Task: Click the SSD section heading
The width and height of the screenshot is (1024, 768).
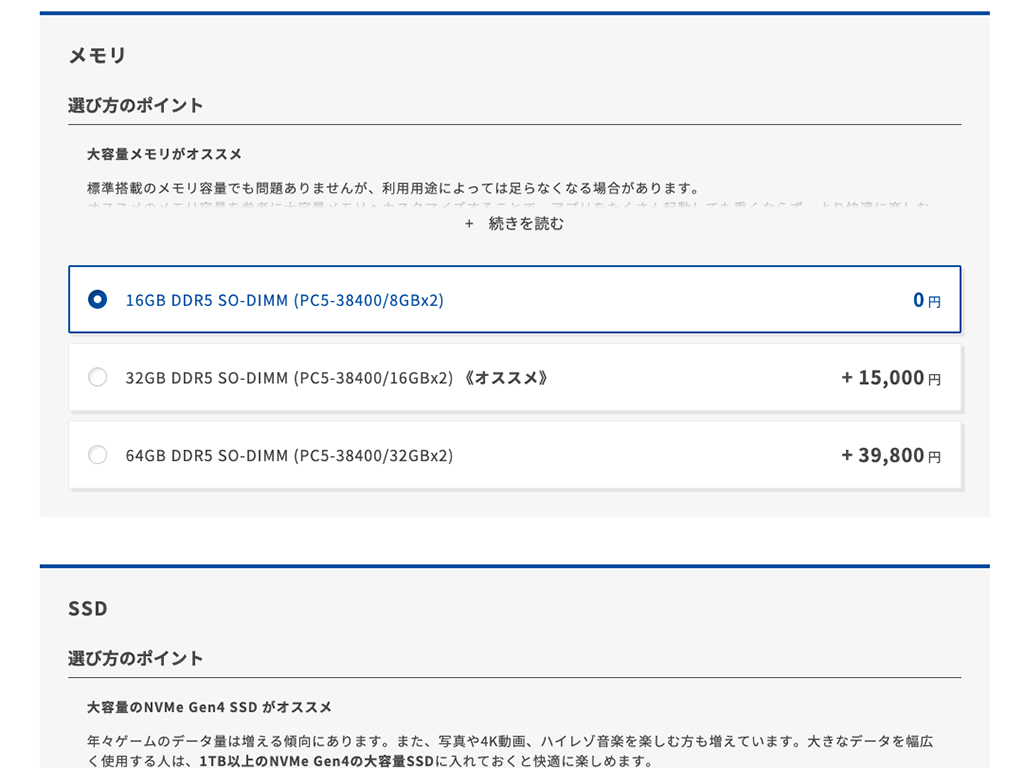Action: coord(88,609)
